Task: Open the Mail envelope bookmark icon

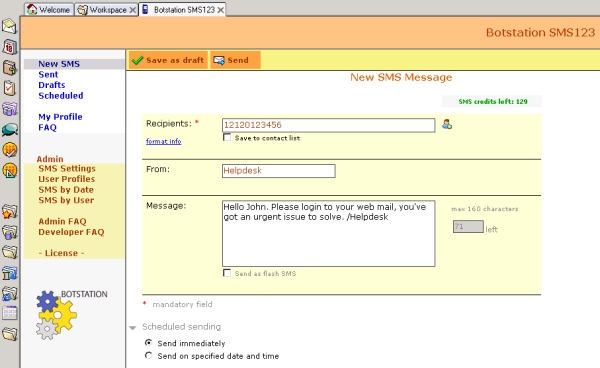Action: tap(9, 27)
